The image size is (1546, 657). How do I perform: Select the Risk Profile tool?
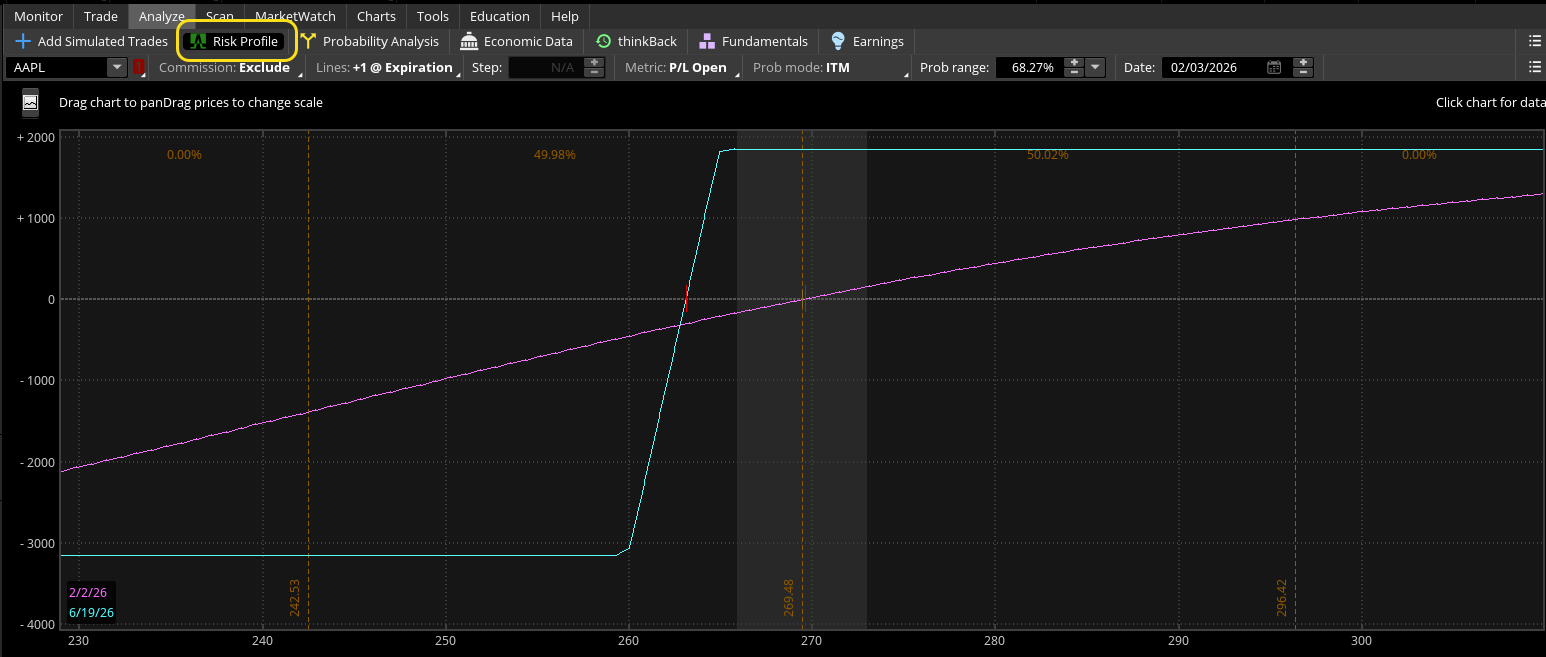click(x=236, y=41)
